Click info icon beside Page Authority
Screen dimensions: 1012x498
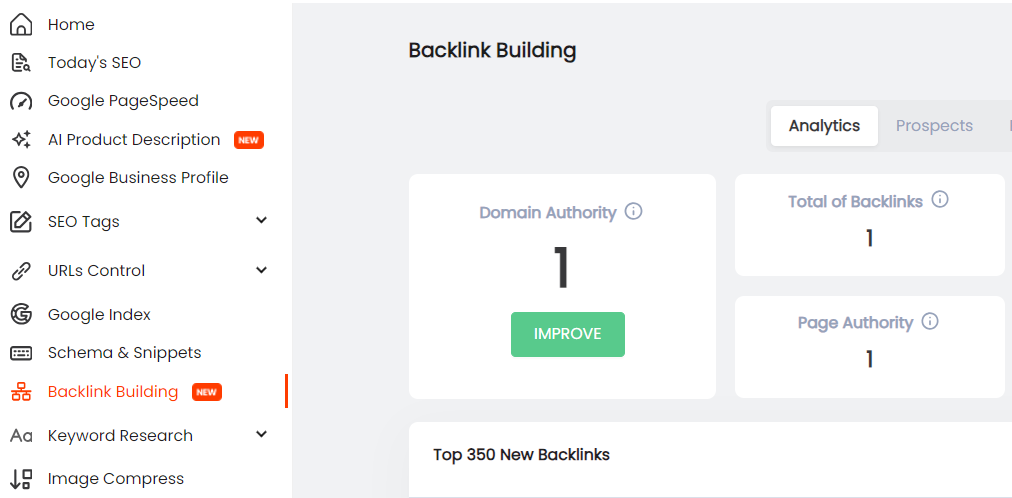click(930, 321)
